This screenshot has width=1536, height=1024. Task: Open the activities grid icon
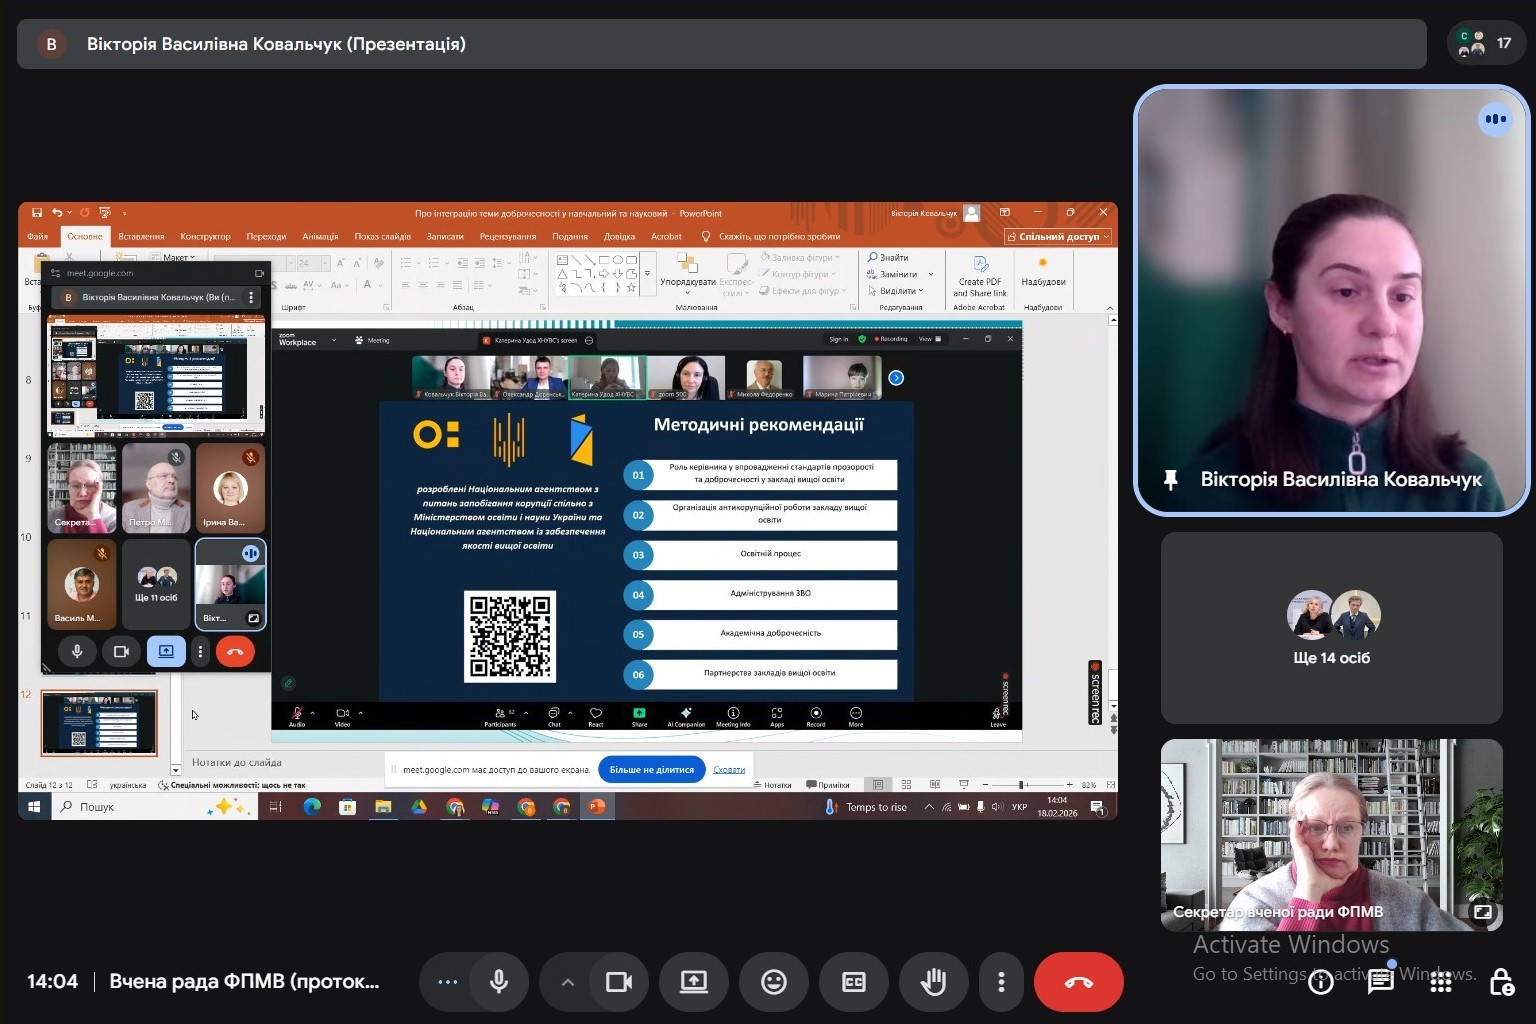(1440, 982)
